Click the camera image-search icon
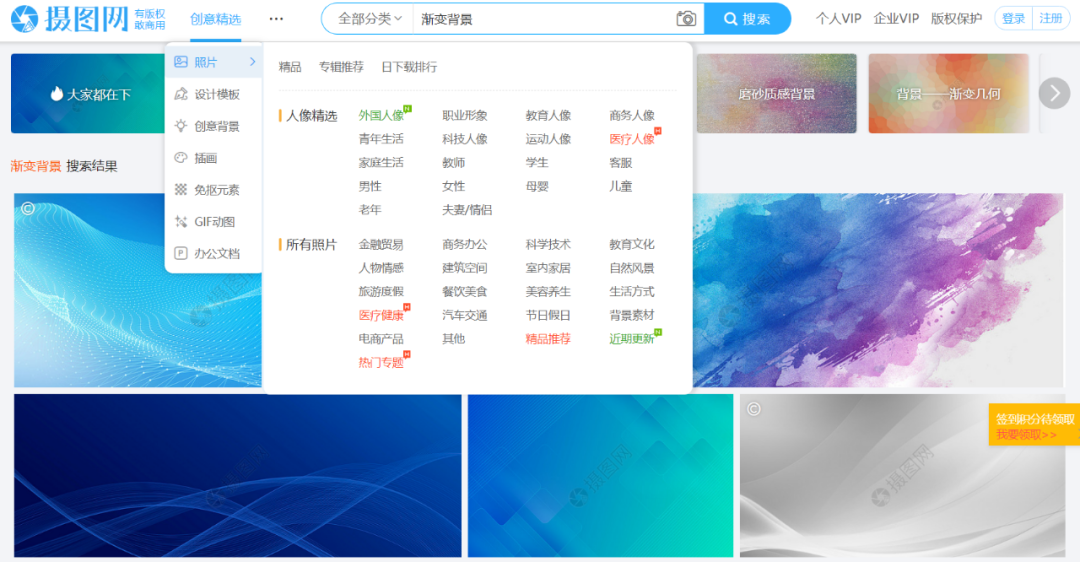The image size is (1080, 562). [685, 19]
